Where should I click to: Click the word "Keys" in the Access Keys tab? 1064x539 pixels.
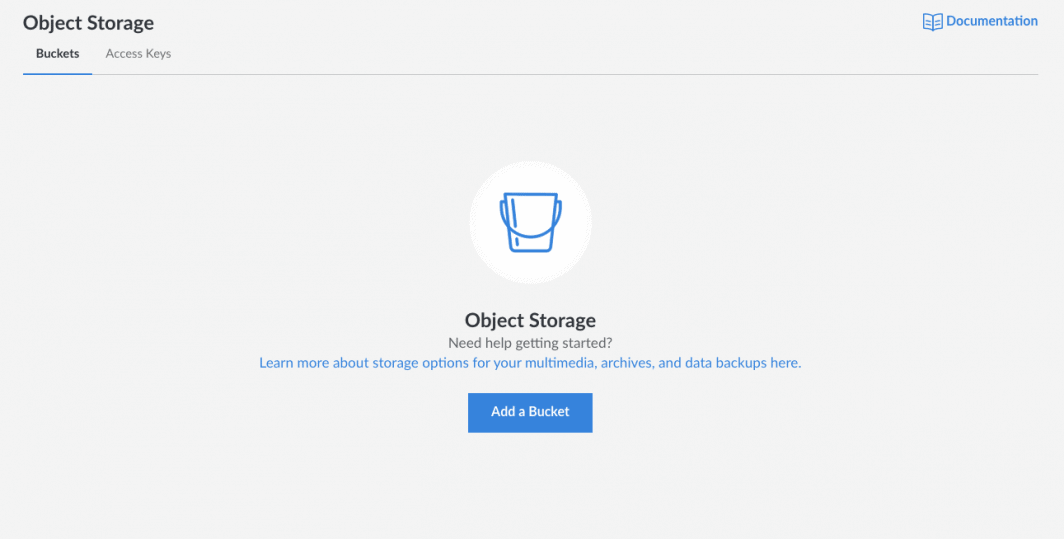[158, 54]
